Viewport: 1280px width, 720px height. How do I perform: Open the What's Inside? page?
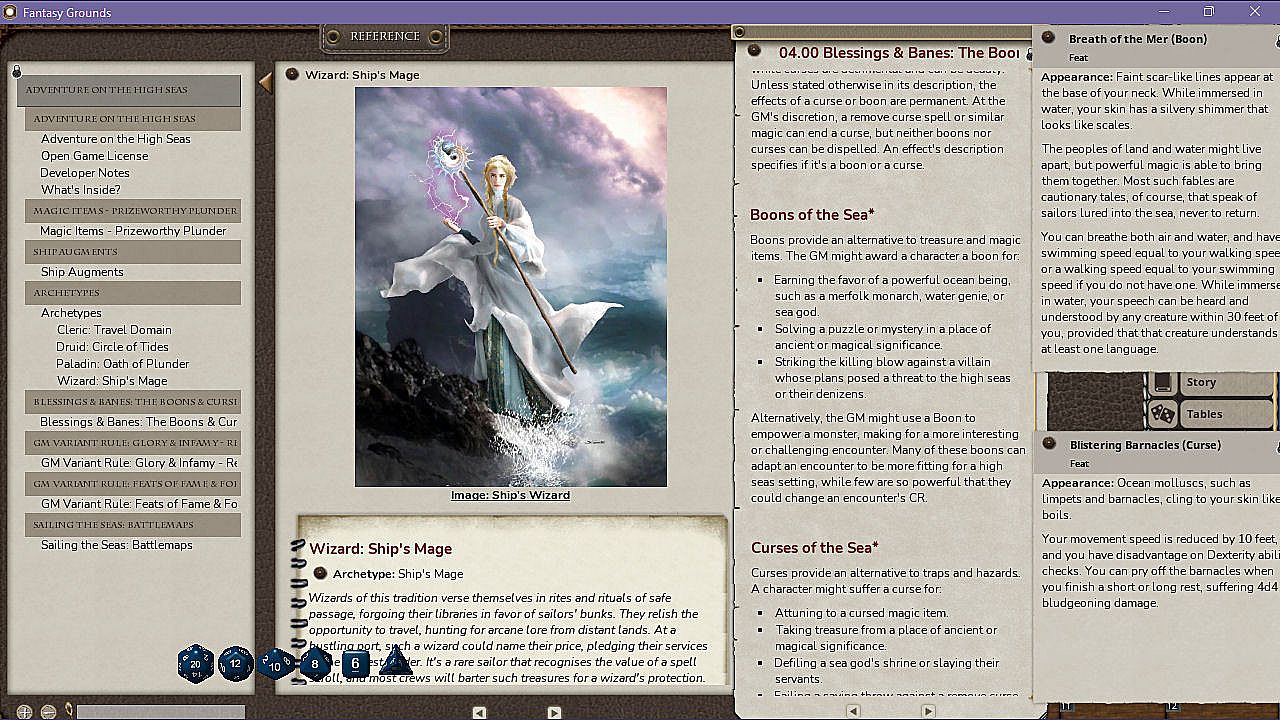[x=81, y=190]
